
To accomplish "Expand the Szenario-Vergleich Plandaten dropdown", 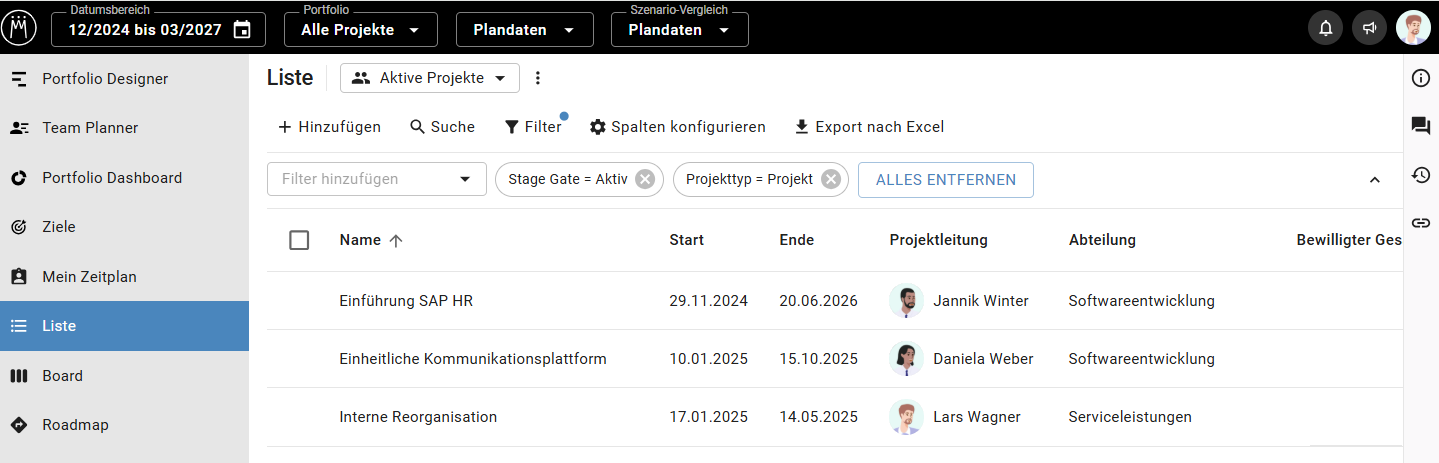I will [x=679, y=29].
